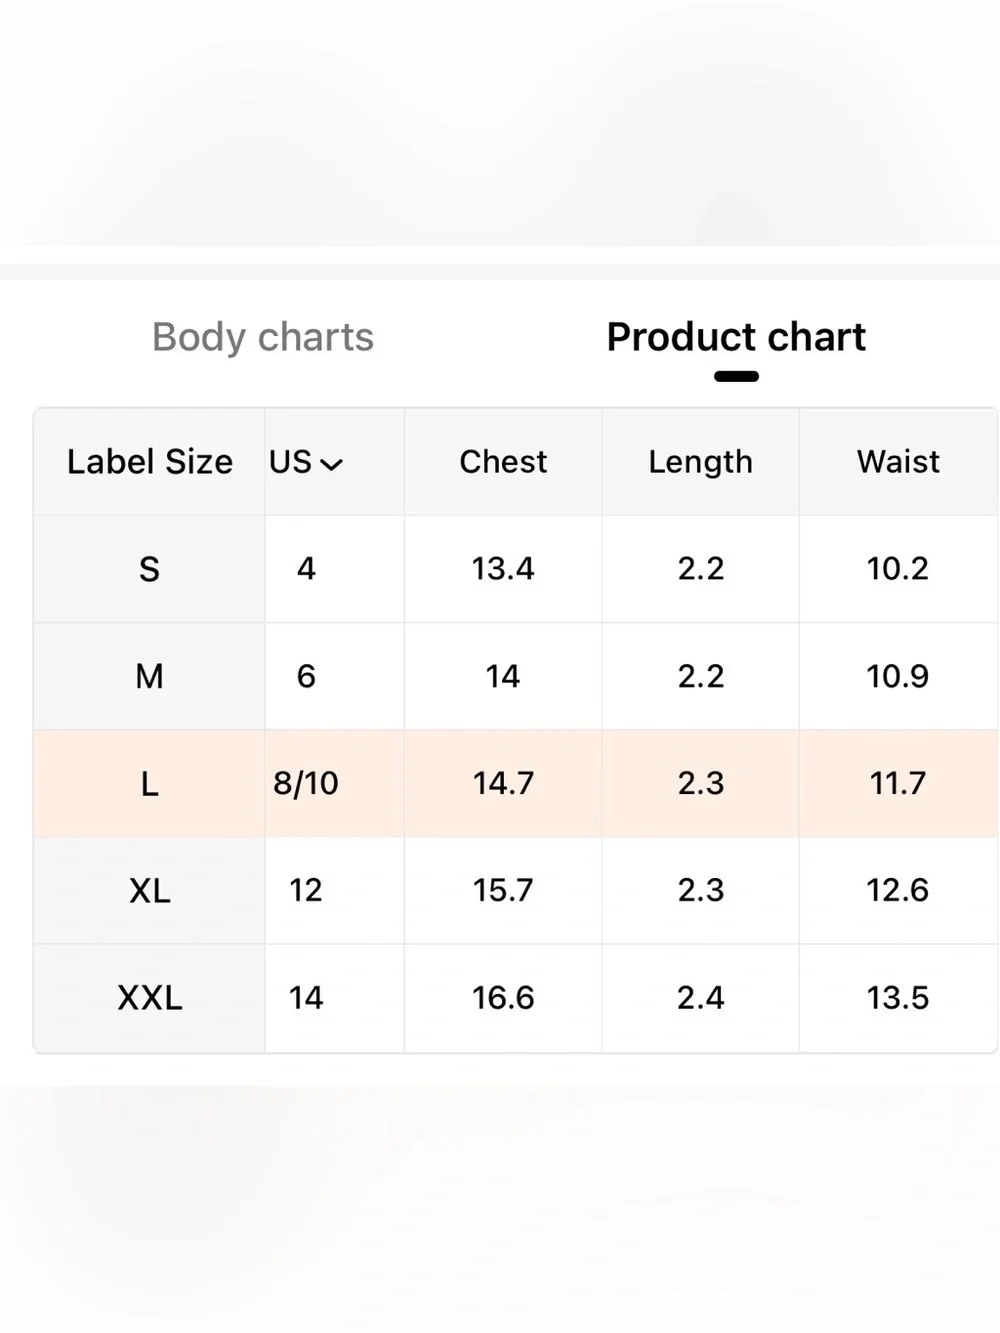Open the US size unit dropdown
This screenshot has height=1333, width=1000.
(306, 462)
